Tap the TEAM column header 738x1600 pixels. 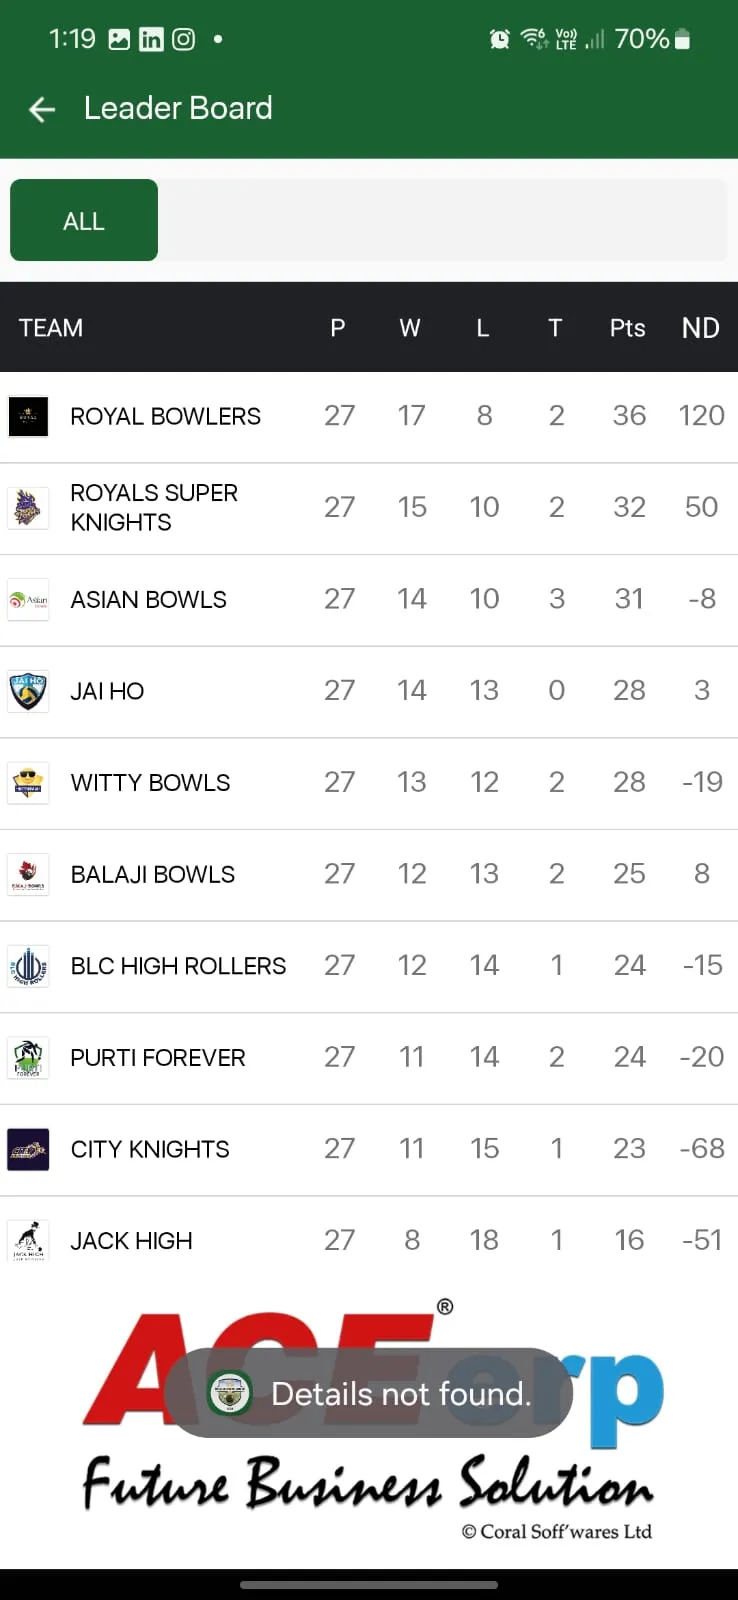click(50, 327)
